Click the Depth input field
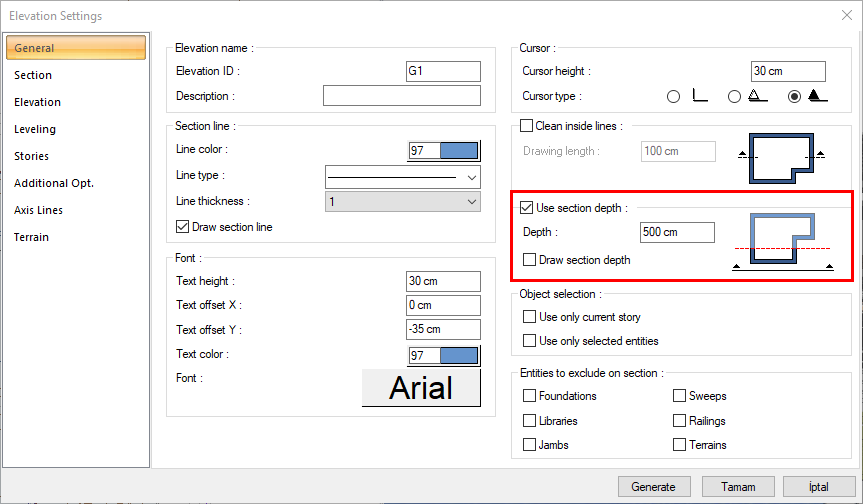This screenshot has height=504, width=863. click(677, 232)
